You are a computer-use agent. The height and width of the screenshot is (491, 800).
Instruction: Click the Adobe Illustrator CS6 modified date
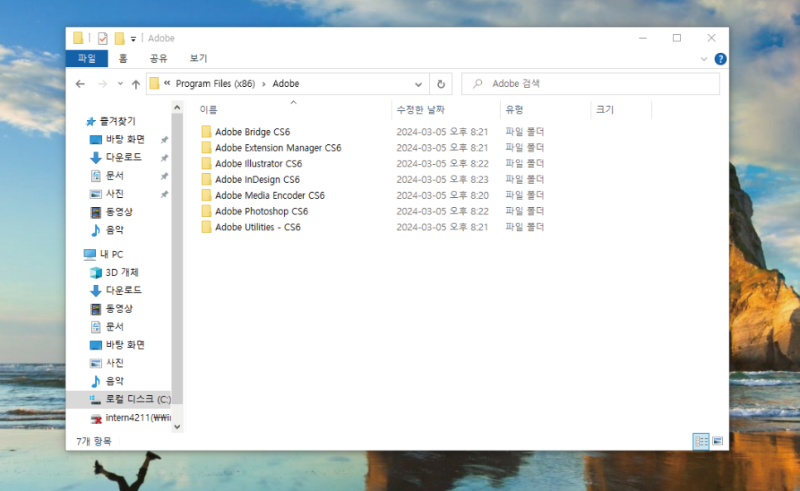pyautogui.click(x=442, y=163)
